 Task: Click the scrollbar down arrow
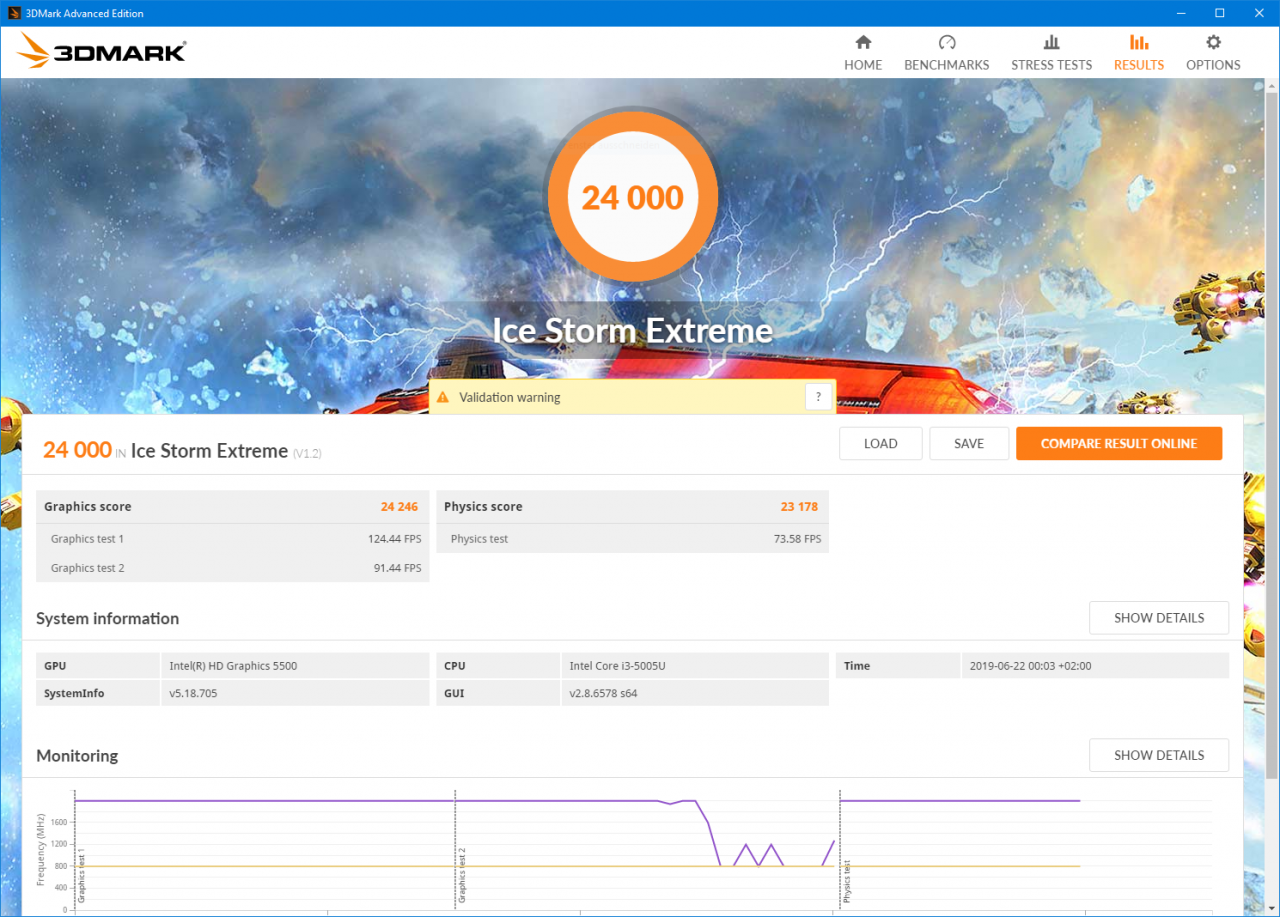tap(1272, 908)
